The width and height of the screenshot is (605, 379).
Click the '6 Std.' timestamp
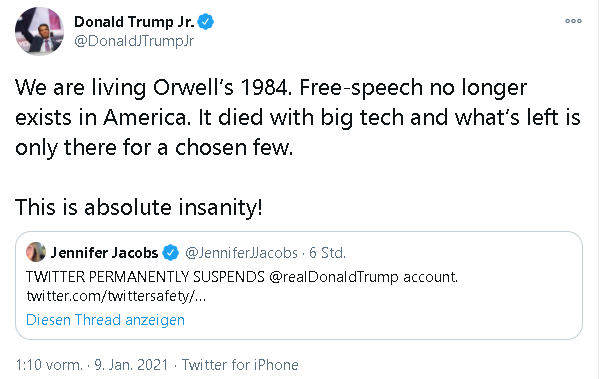[x=327, y=253]
